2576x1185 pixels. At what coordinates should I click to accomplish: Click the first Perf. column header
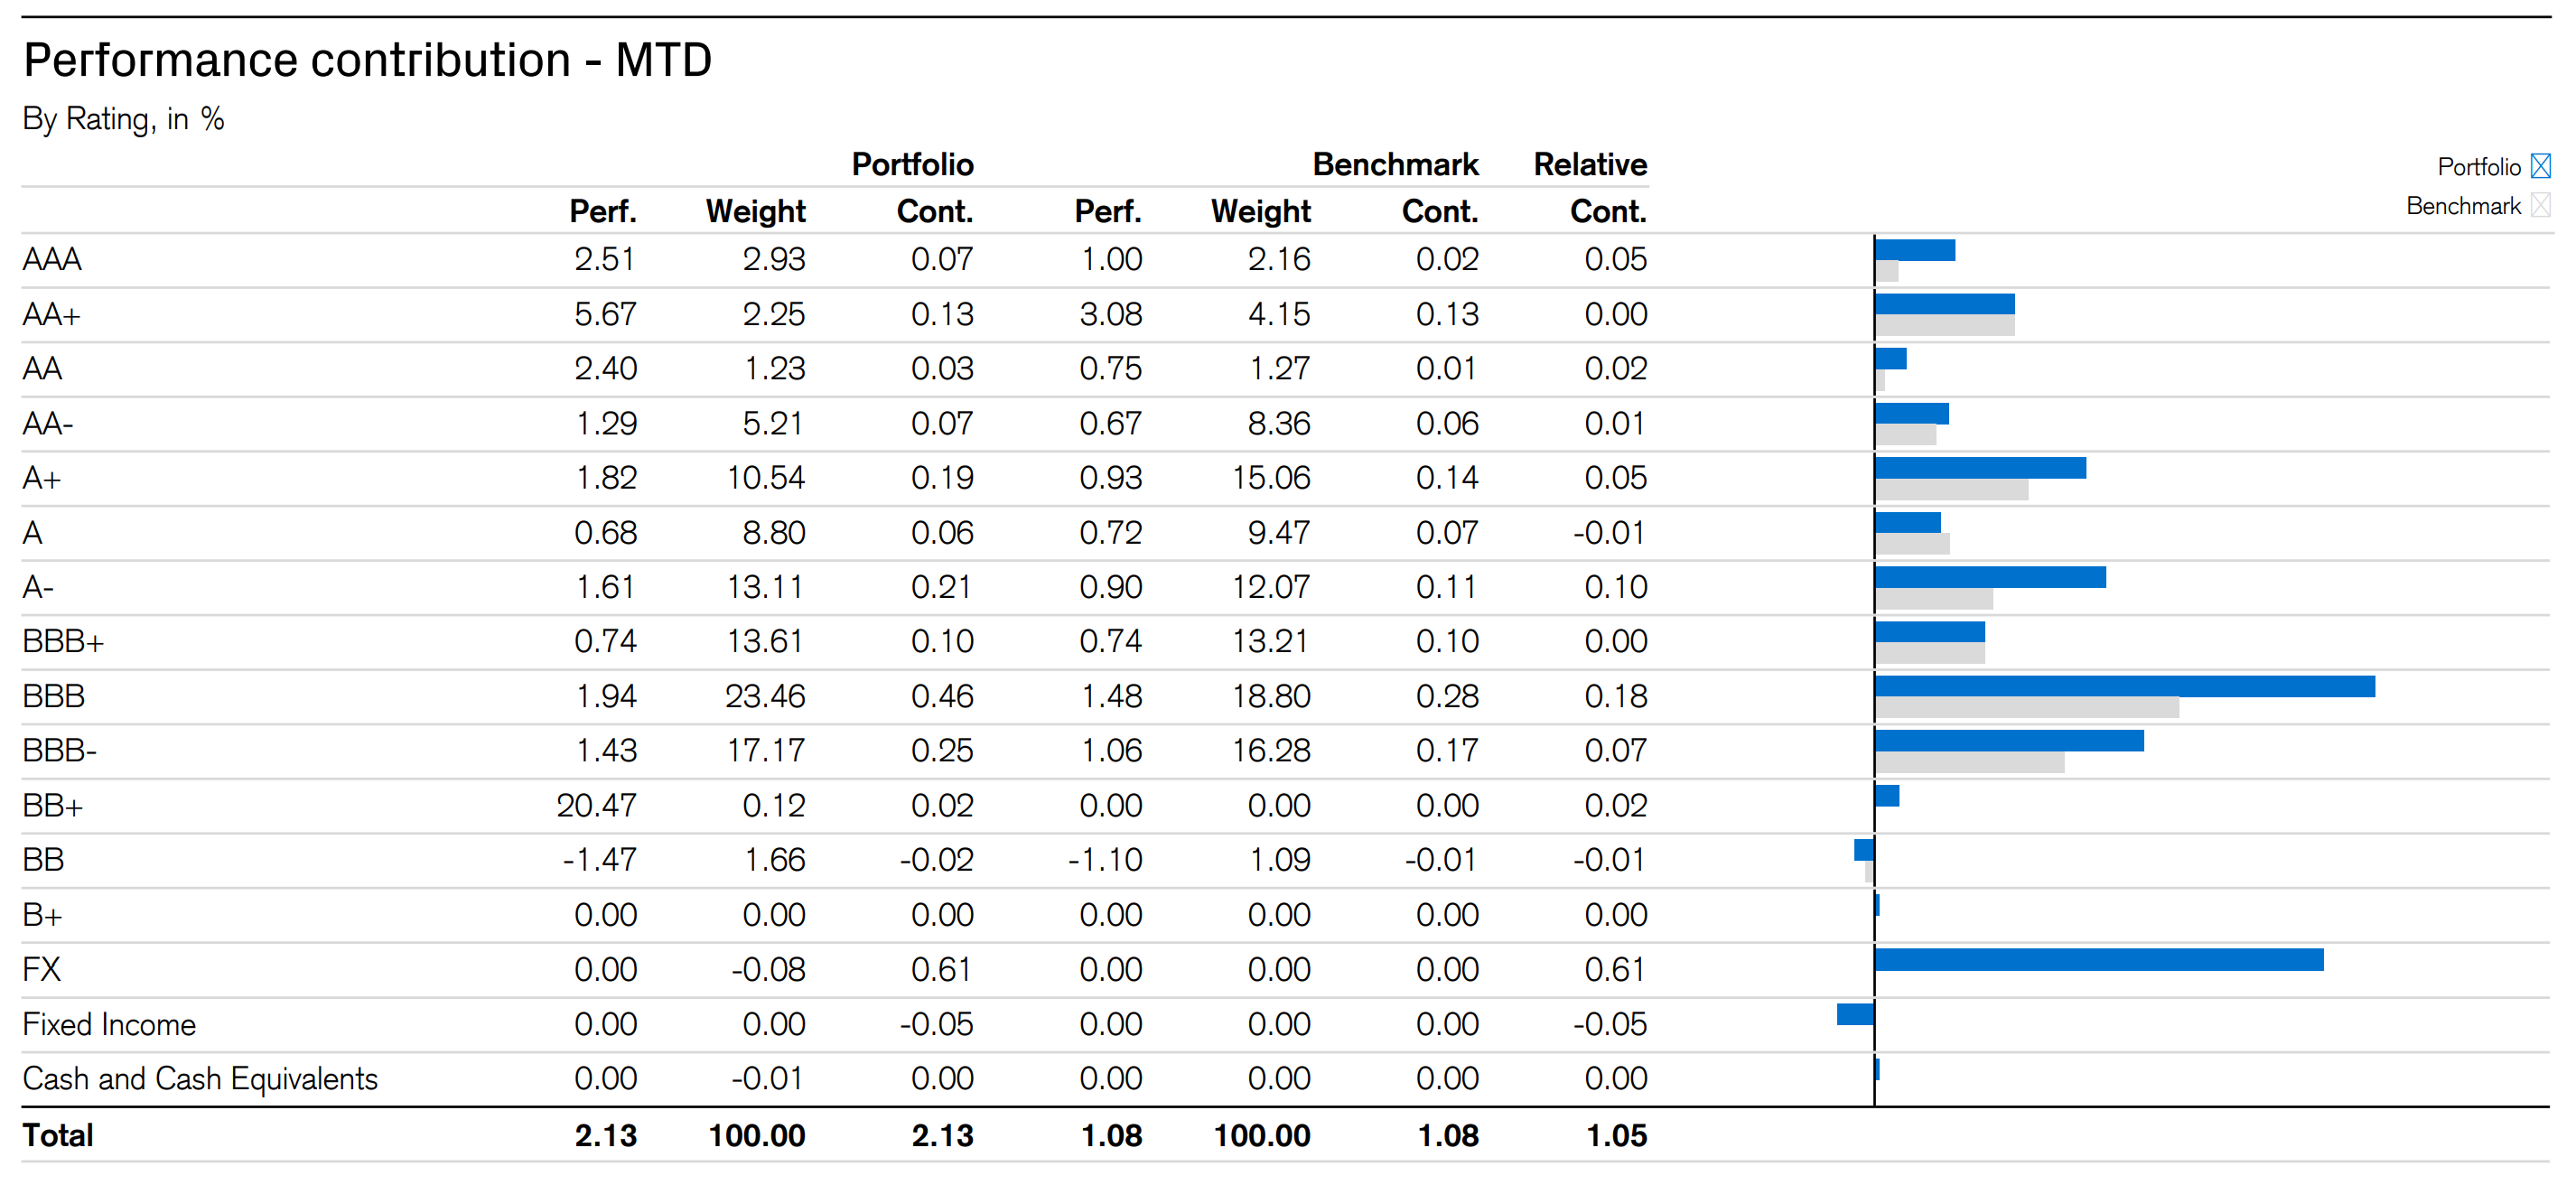coord(602,212)
